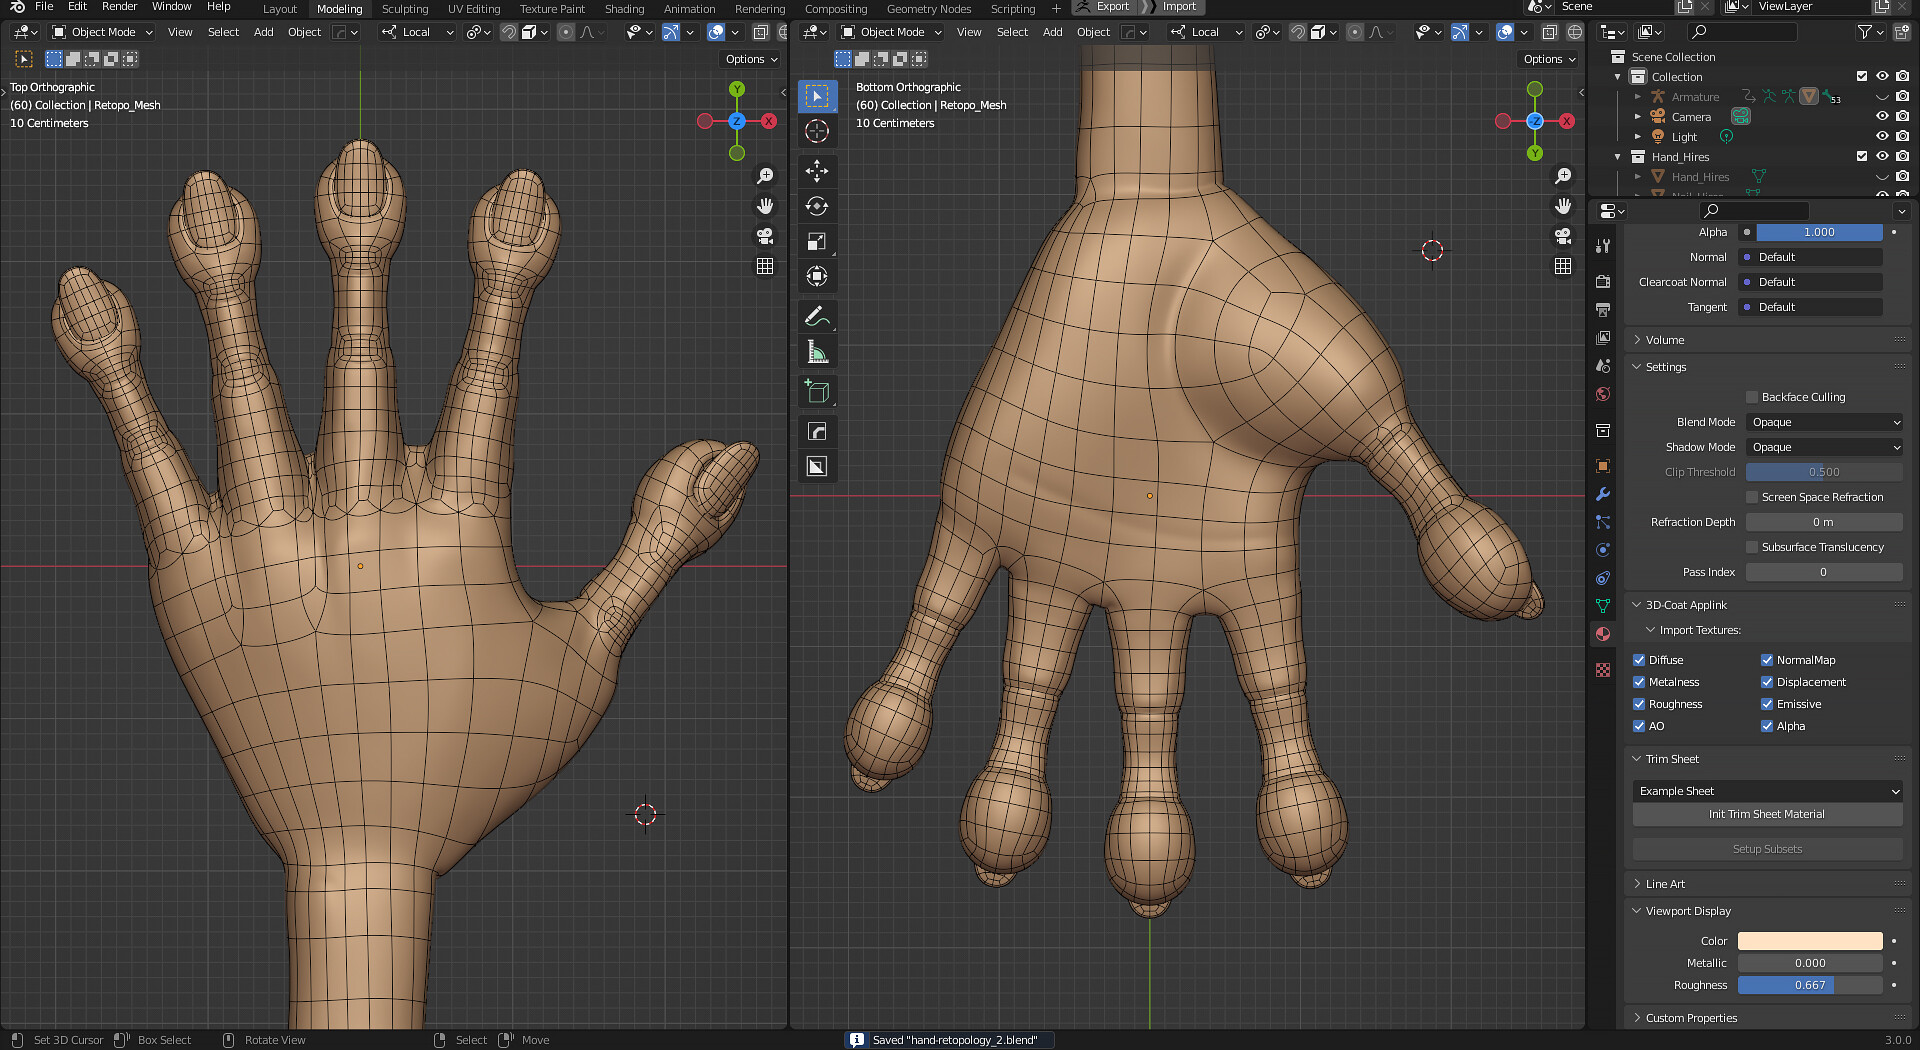This screenshot has width=1920, height=1050.
Task: Select the Measure tool
Action: (x=817, y=351)
